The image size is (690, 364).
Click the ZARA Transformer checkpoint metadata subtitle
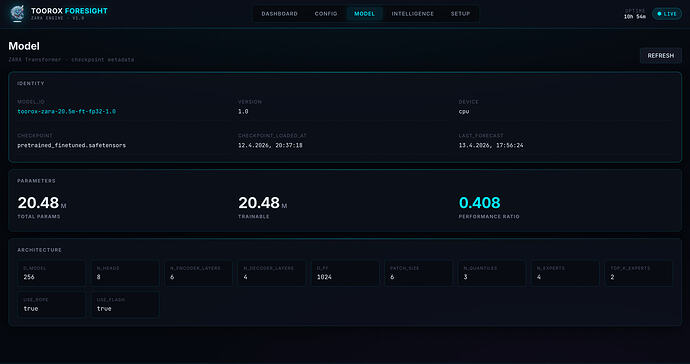(x=71, y=59)
